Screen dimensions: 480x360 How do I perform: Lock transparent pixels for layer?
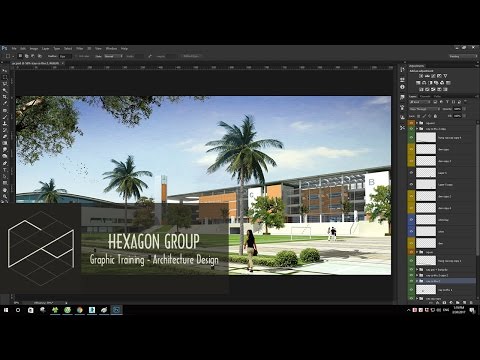coord(419,116)
